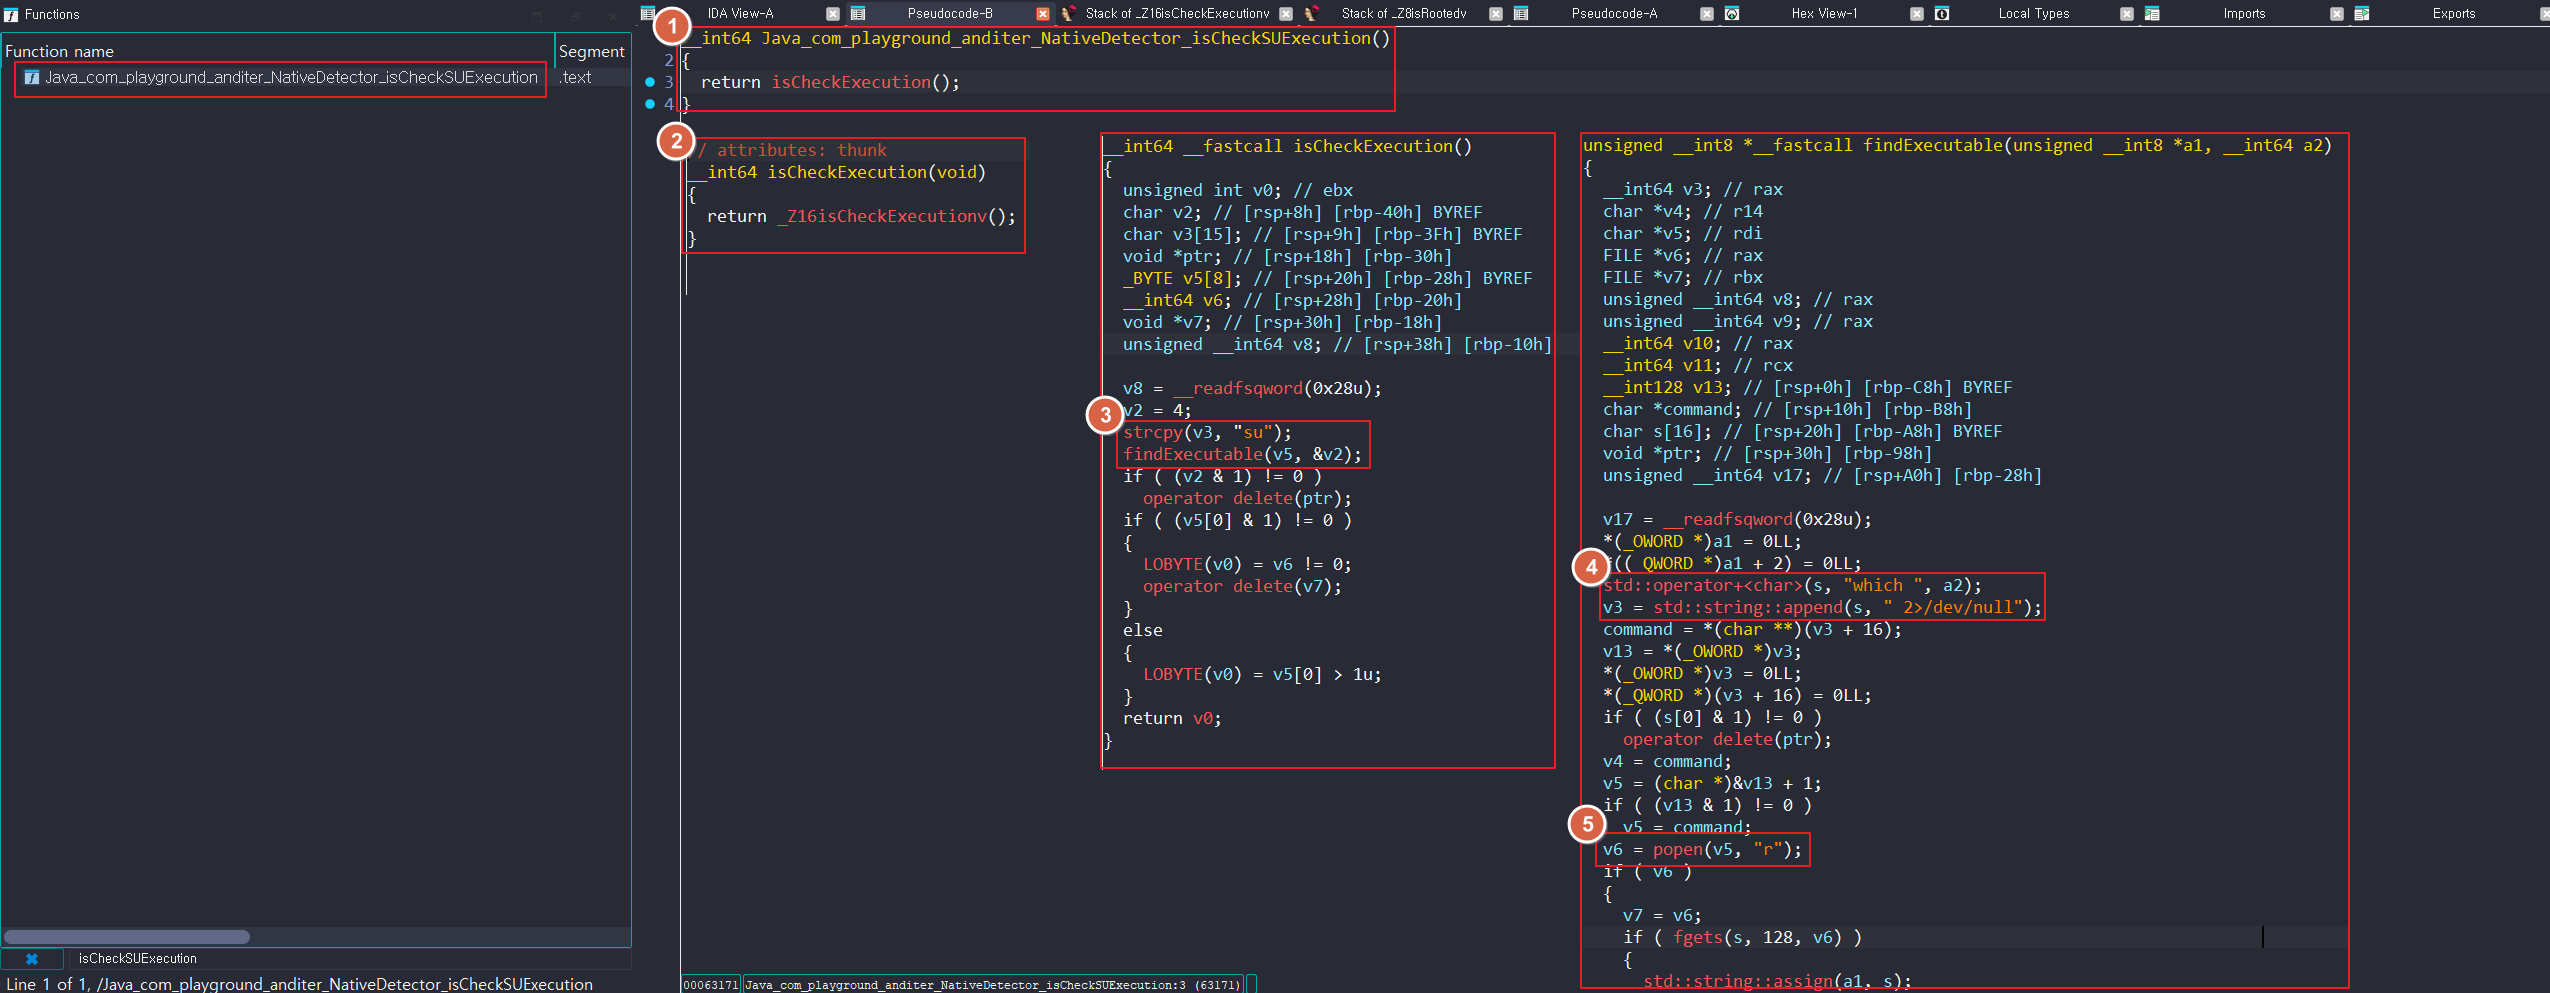Open the Local Types tab
The image size is (2550, 993).
point(2034,14)
